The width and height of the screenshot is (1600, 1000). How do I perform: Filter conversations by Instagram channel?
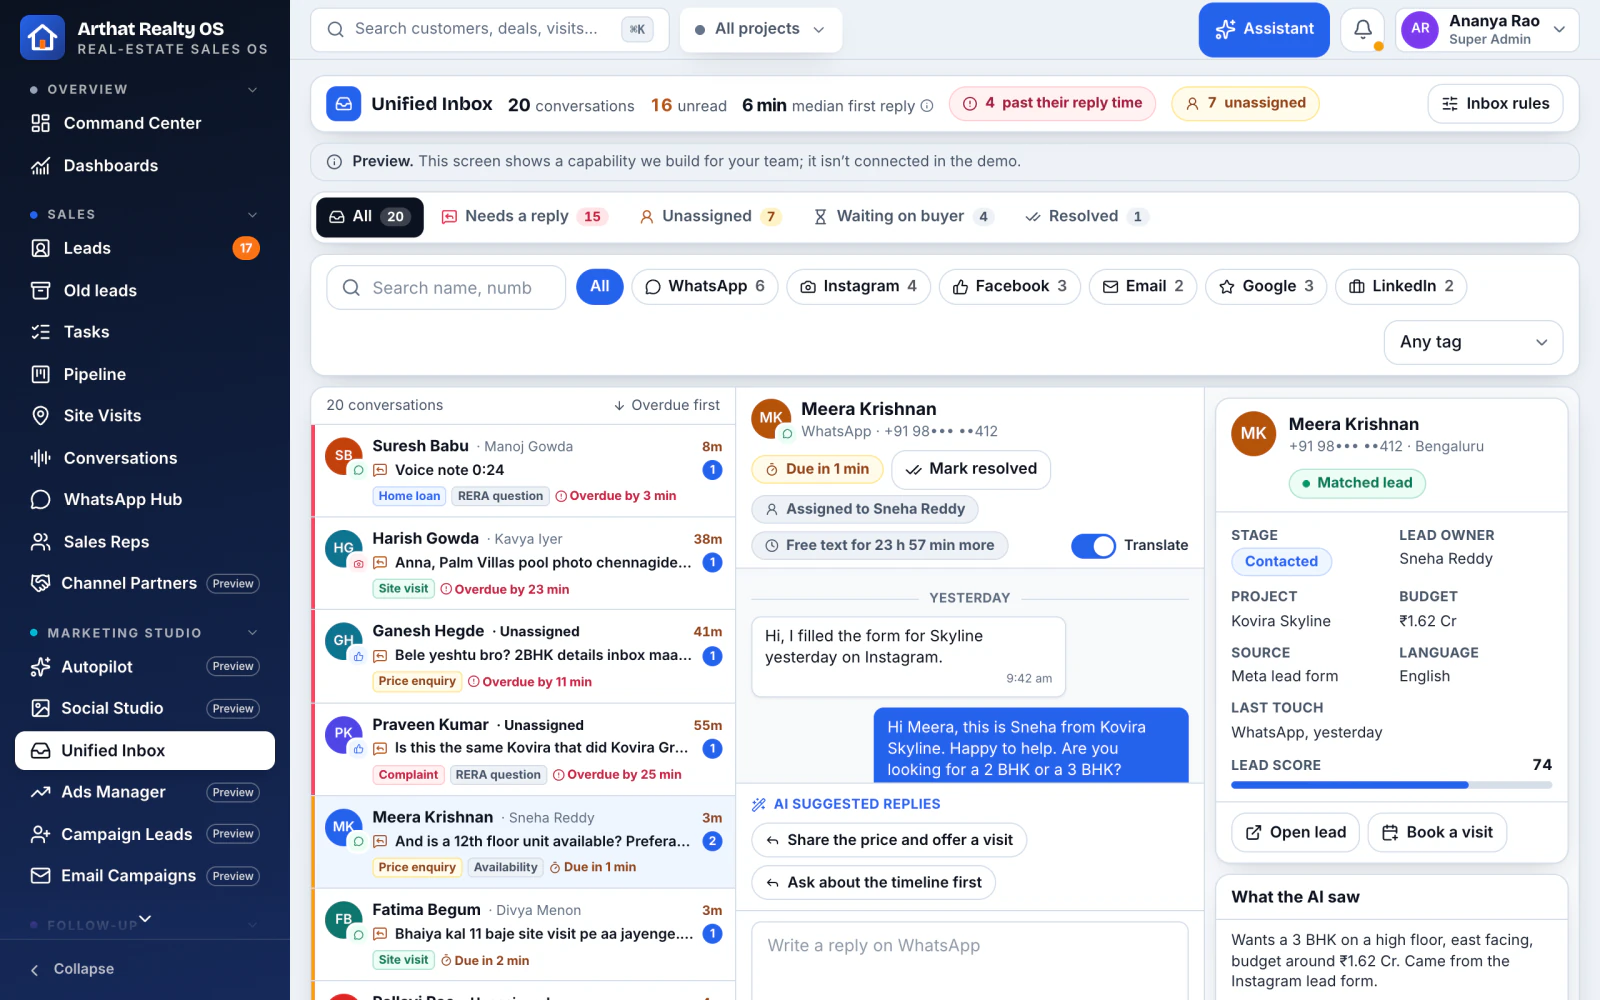click(859, 287)
